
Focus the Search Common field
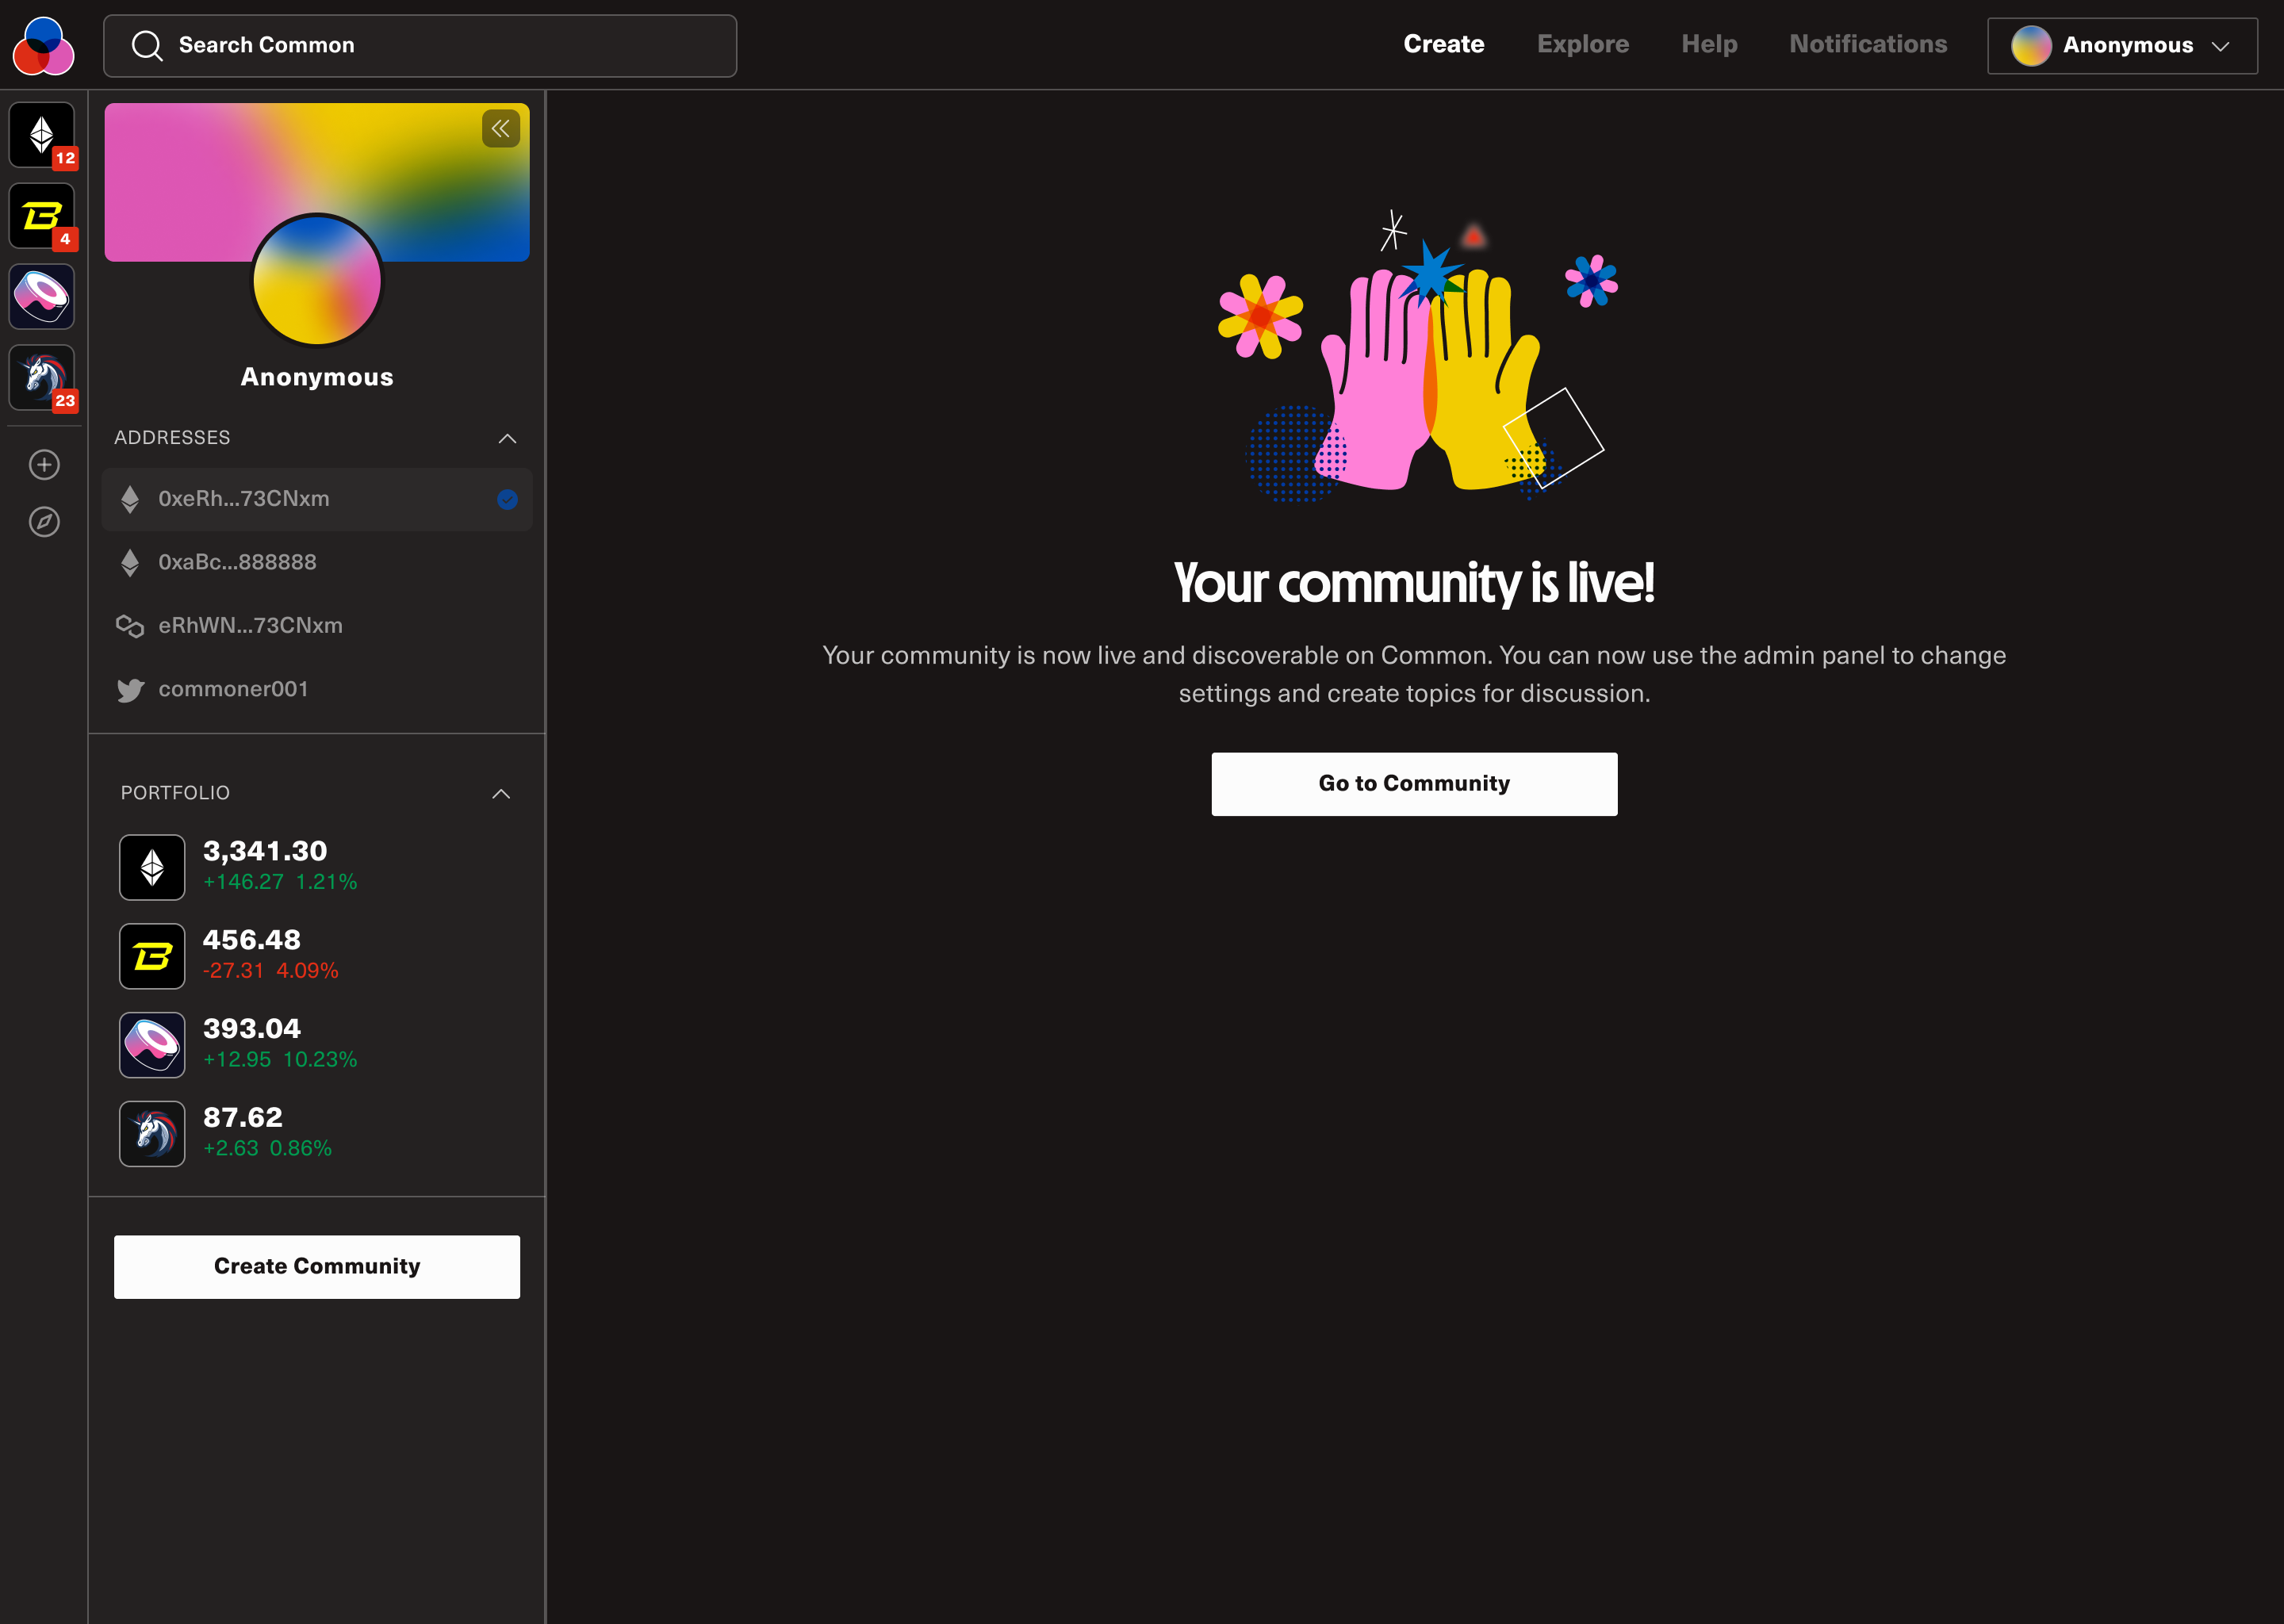420,46
